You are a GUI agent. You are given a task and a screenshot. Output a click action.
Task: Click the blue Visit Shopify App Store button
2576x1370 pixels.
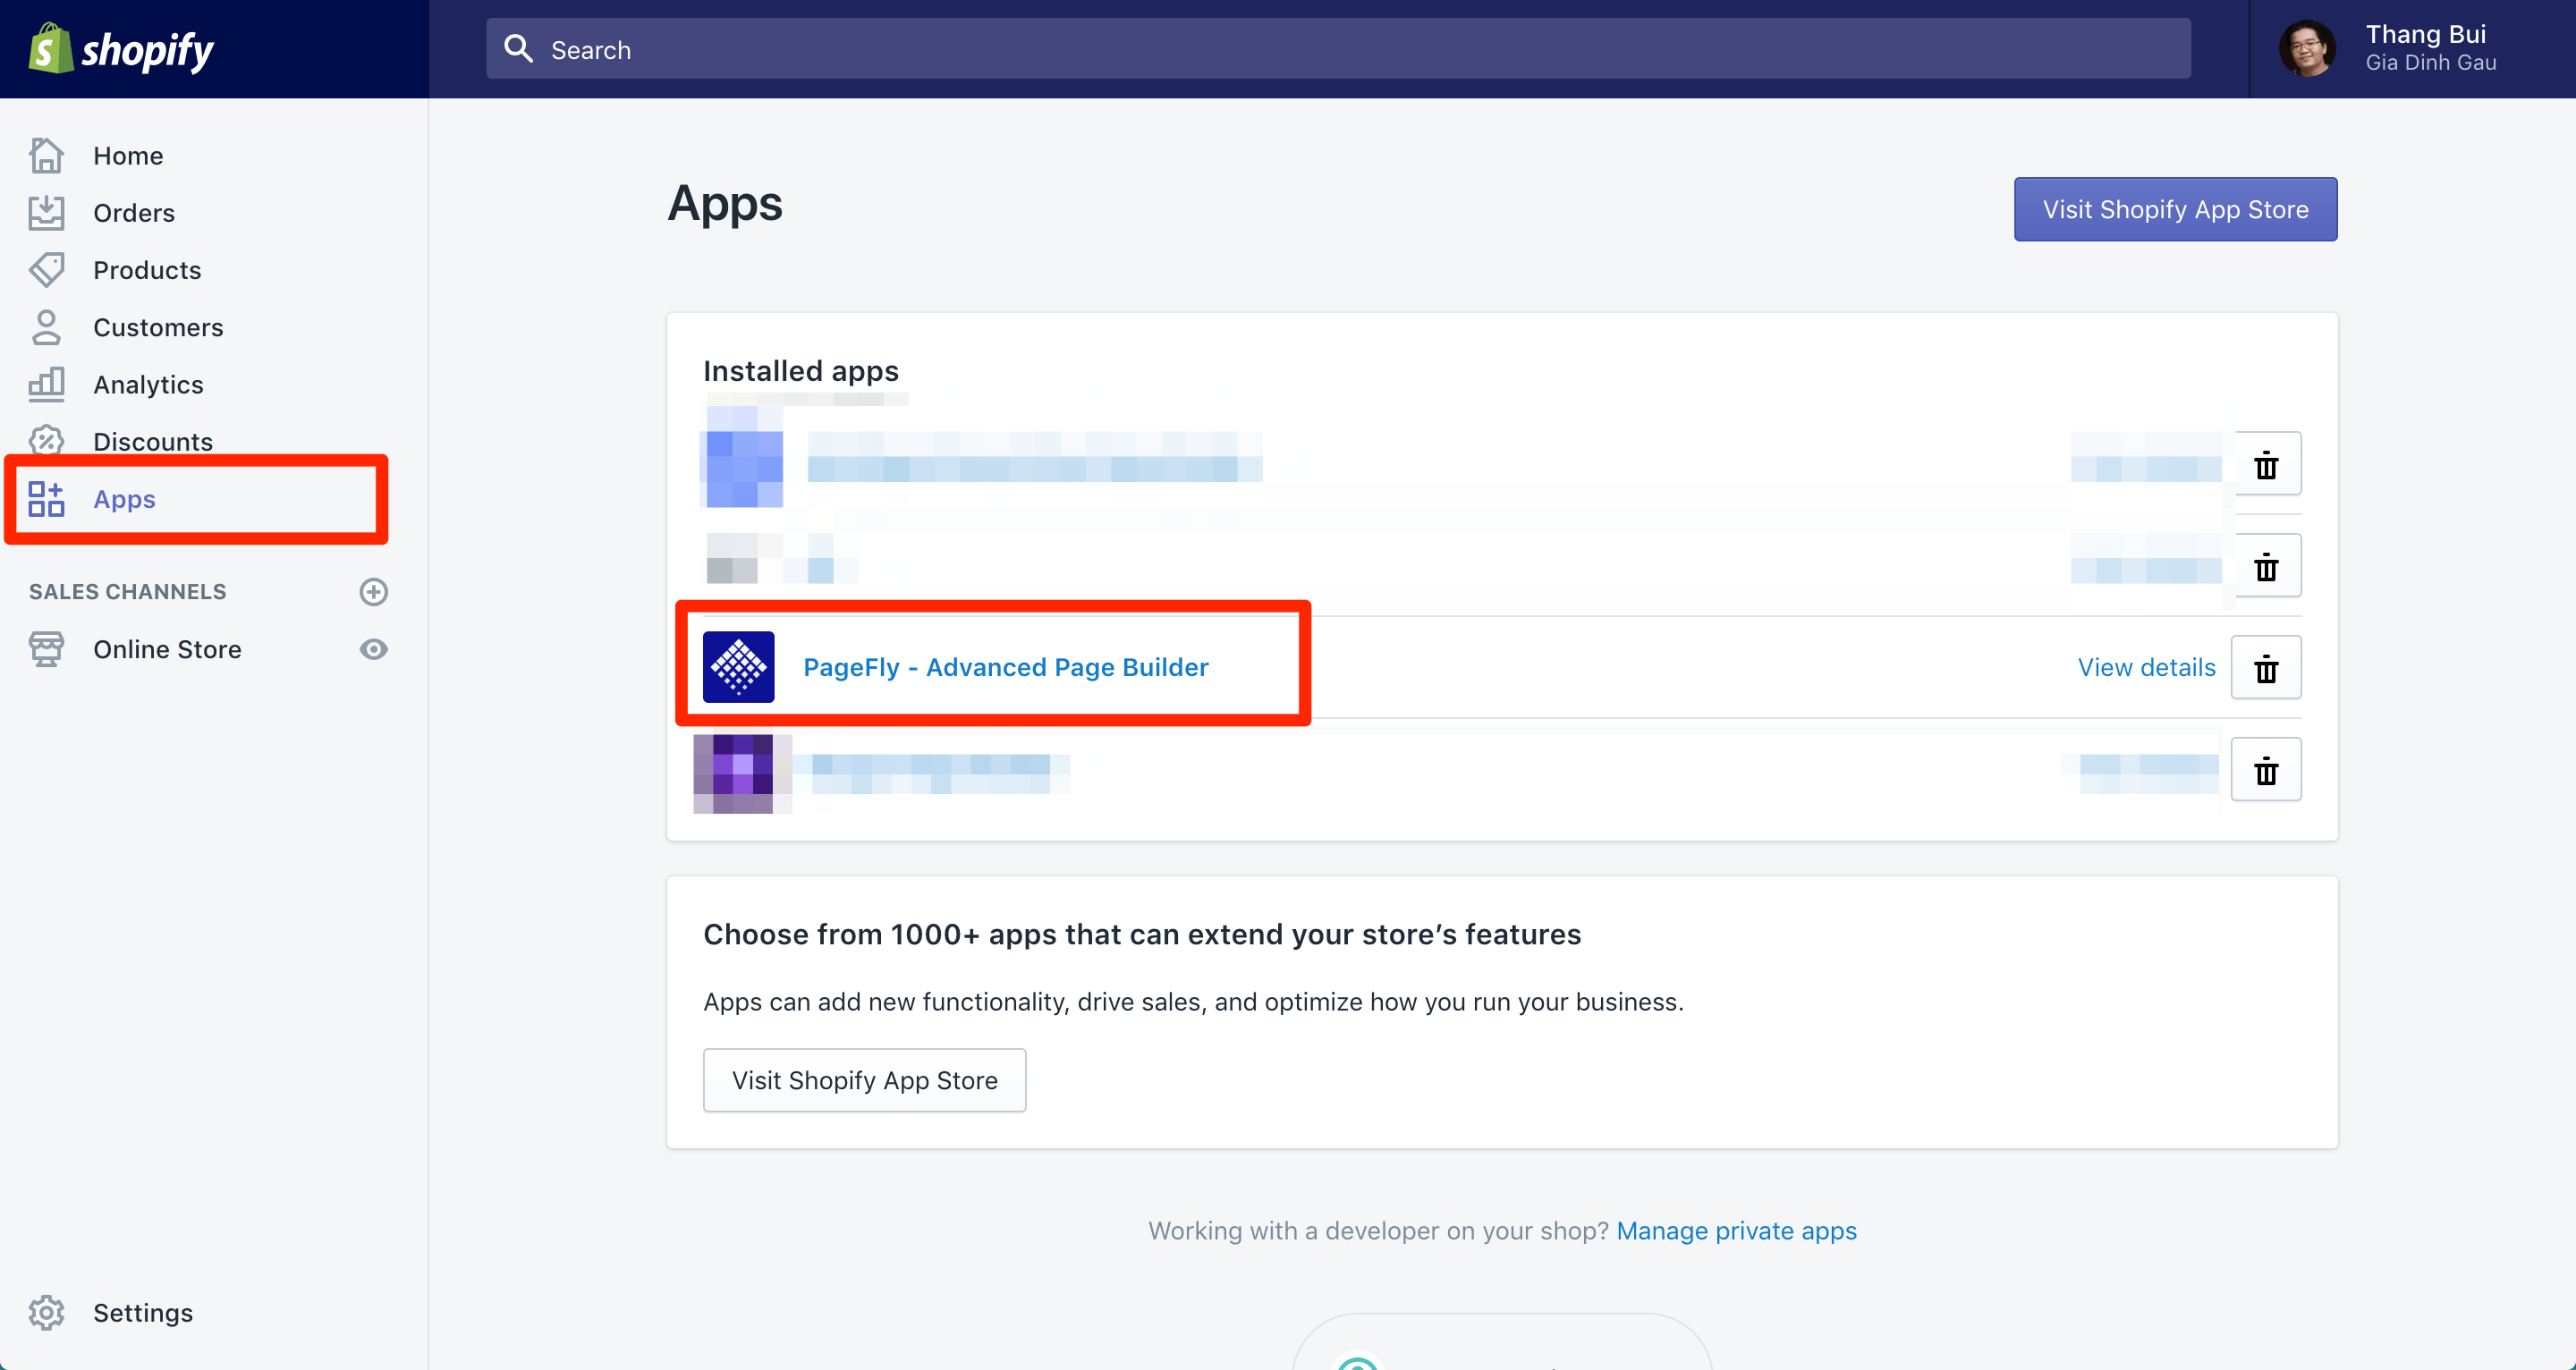(2175, 209)
